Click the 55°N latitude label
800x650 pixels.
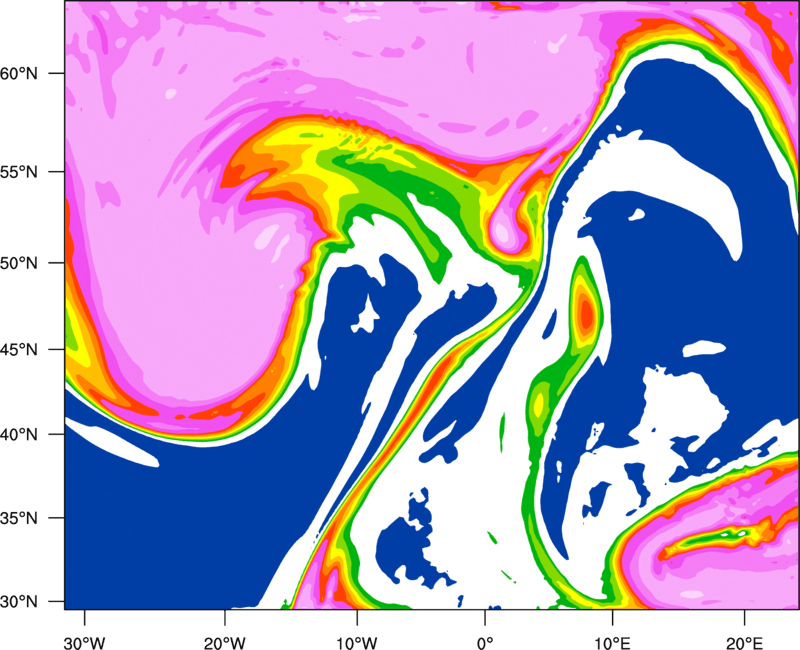pos(19,172)
